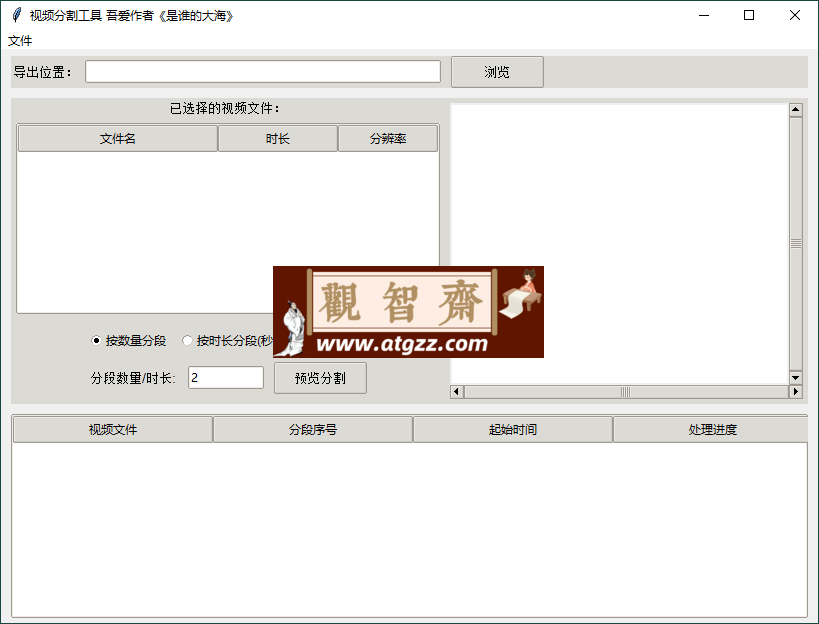The image size is (819, 624).
Task: Click the 时长 column header
Action: click(277, 138)
